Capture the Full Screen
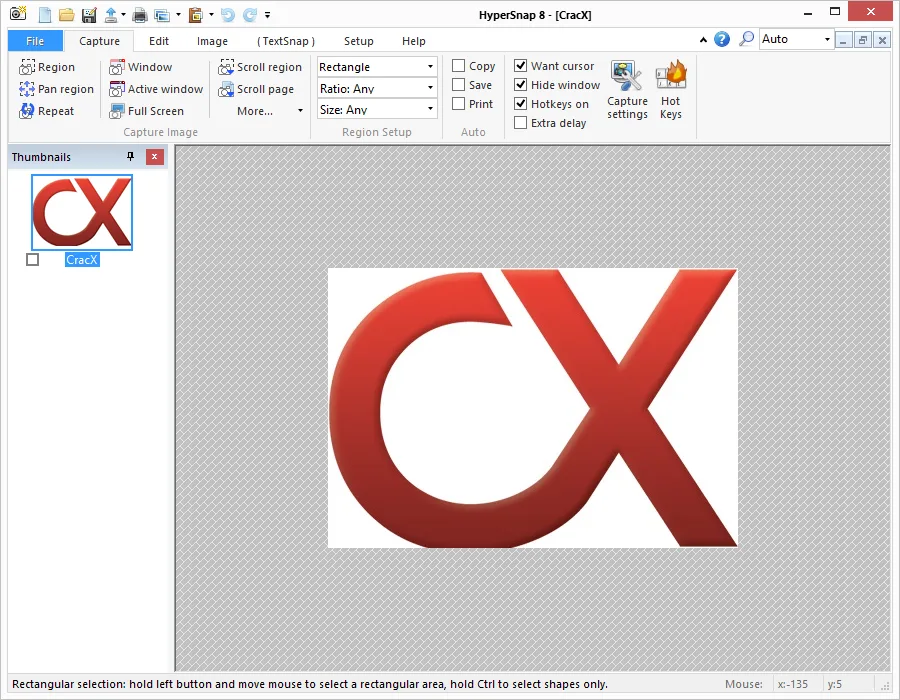This screenshot has height=700, width=900. pos(146,111)
